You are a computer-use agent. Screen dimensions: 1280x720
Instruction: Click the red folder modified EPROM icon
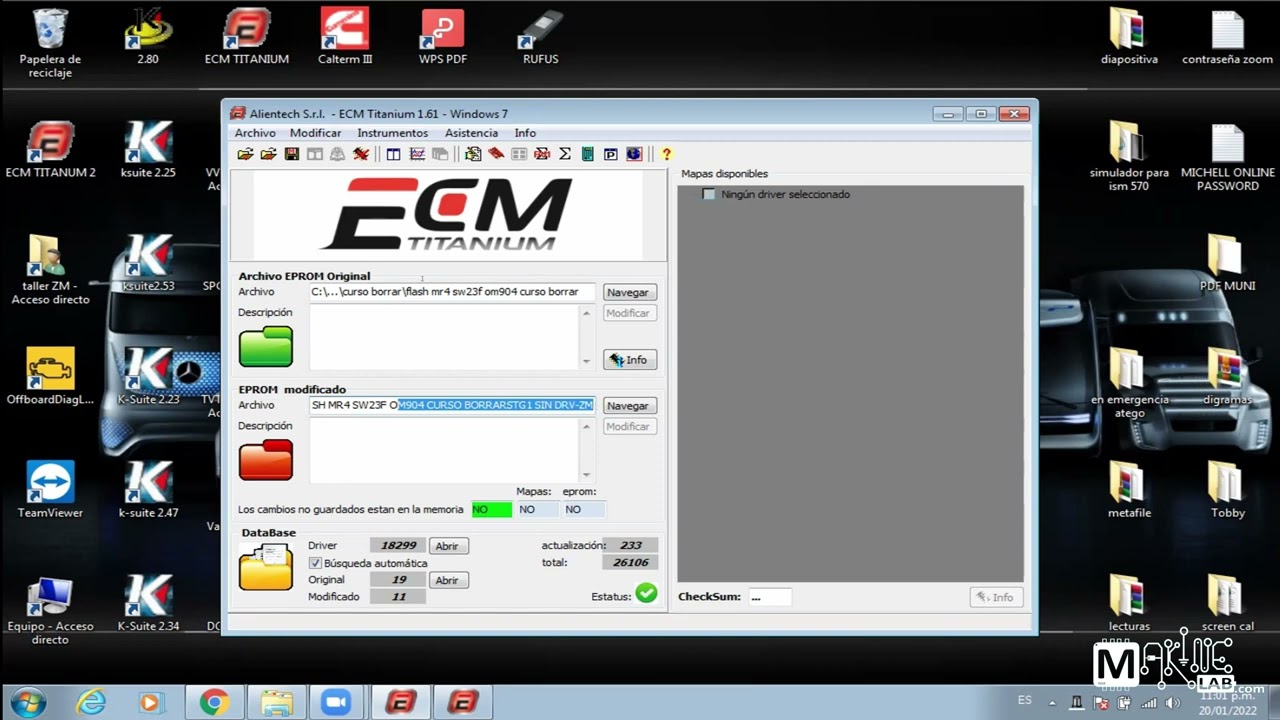pos(266,460)
